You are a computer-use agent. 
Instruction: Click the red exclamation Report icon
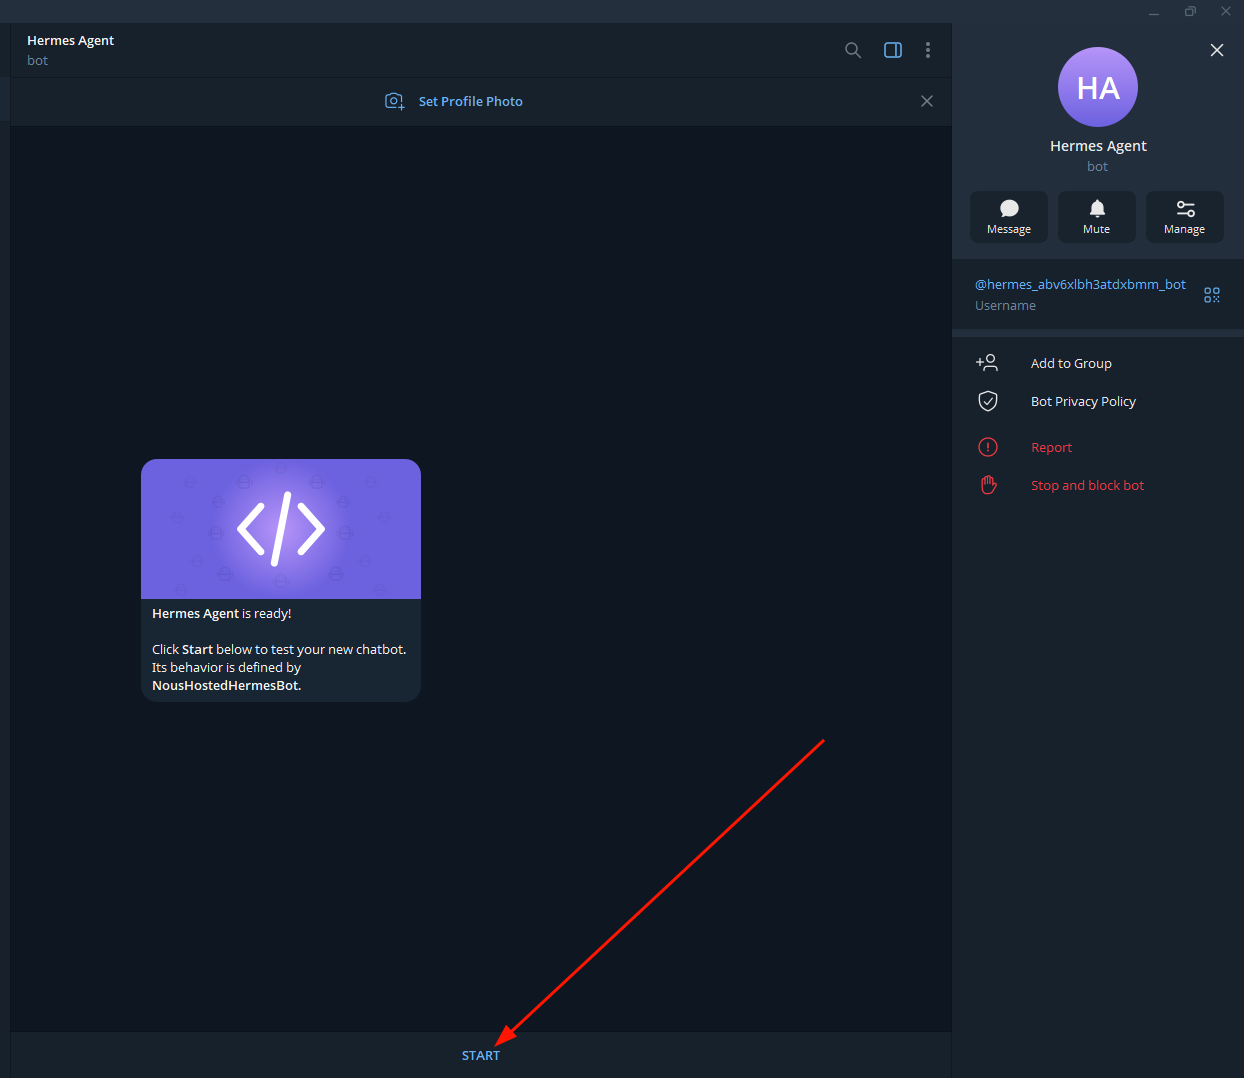[988, 447]
